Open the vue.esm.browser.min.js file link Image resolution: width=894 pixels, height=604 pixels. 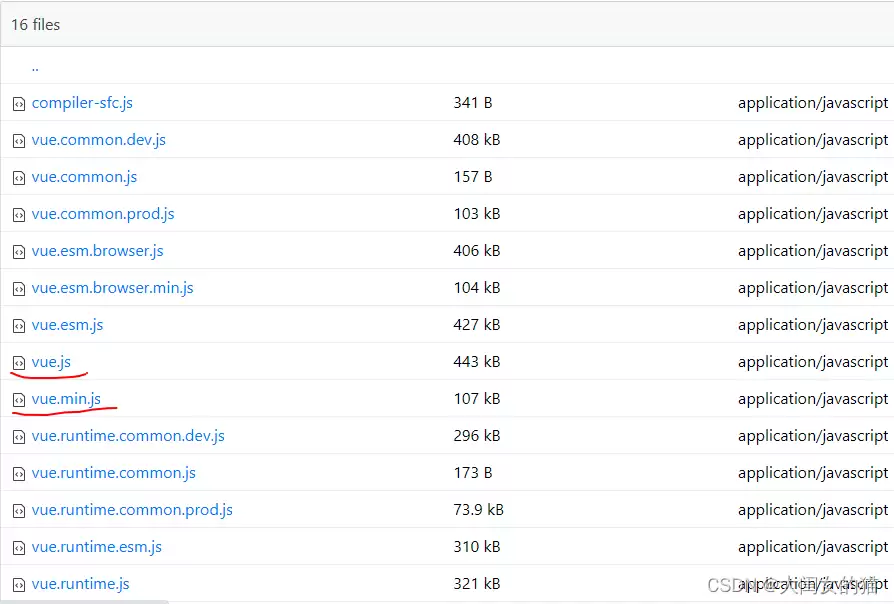[112, 288]
